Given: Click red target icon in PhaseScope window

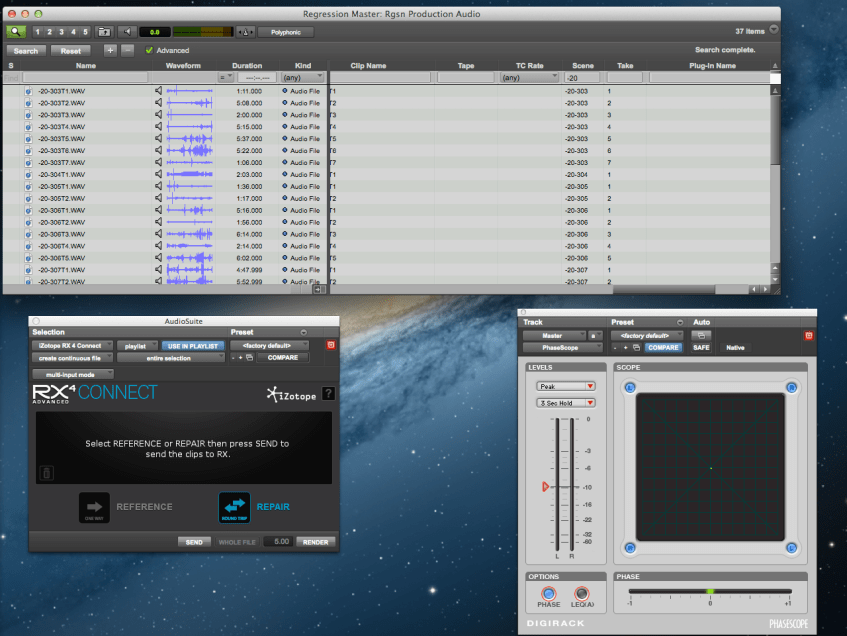Looking at the screenshot, I should tap(808, 335).
